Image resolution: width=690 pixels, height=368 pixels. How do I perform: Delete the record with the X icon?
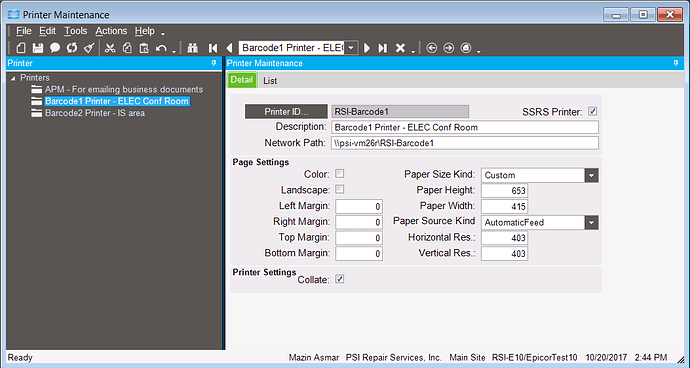(400, 48)
